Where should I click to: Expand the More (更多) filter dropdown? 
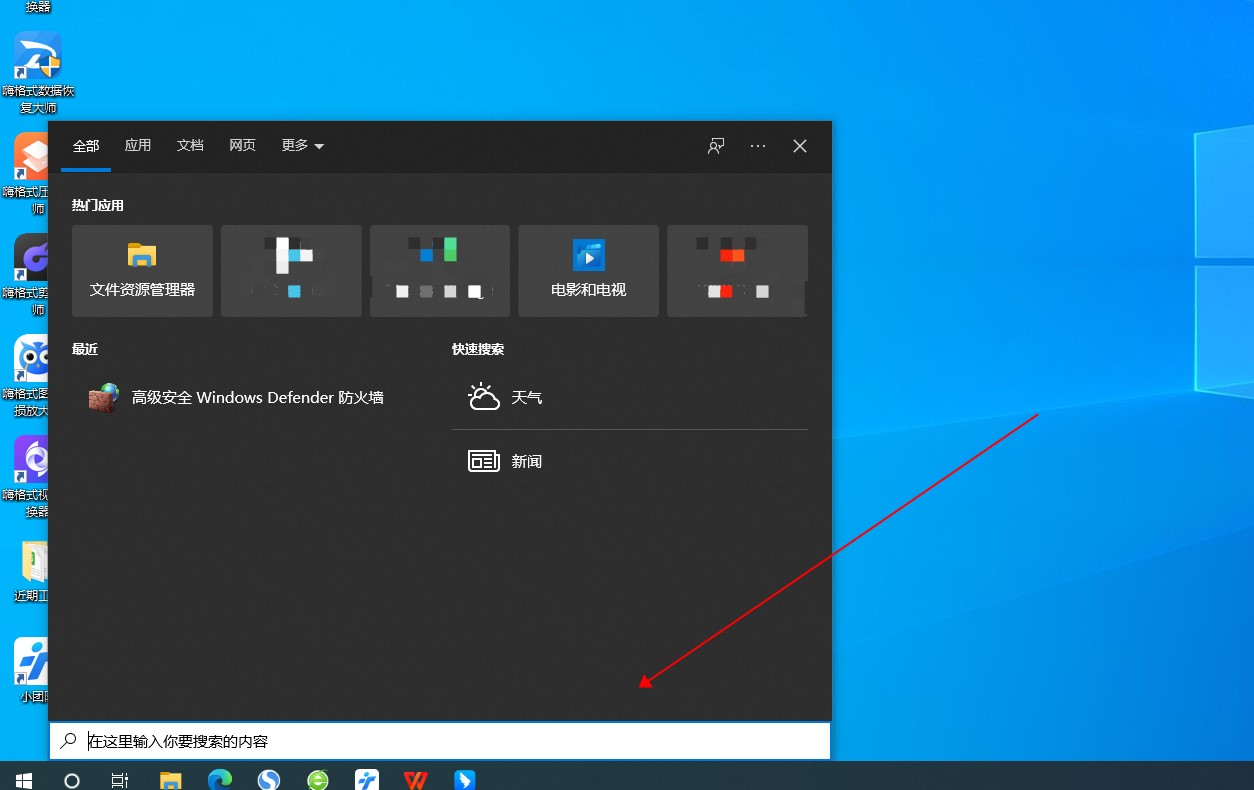[x=302, y=146]
